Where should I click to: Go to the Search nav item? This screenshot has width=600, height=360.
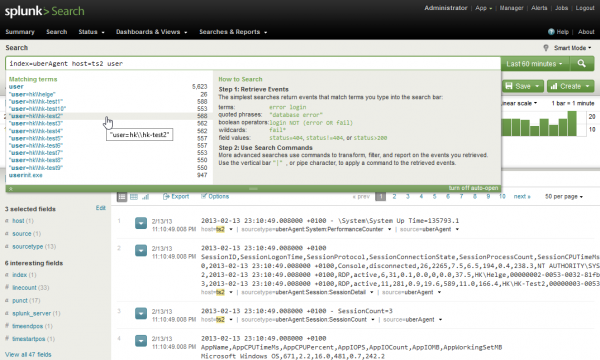(x=57, y=32)
